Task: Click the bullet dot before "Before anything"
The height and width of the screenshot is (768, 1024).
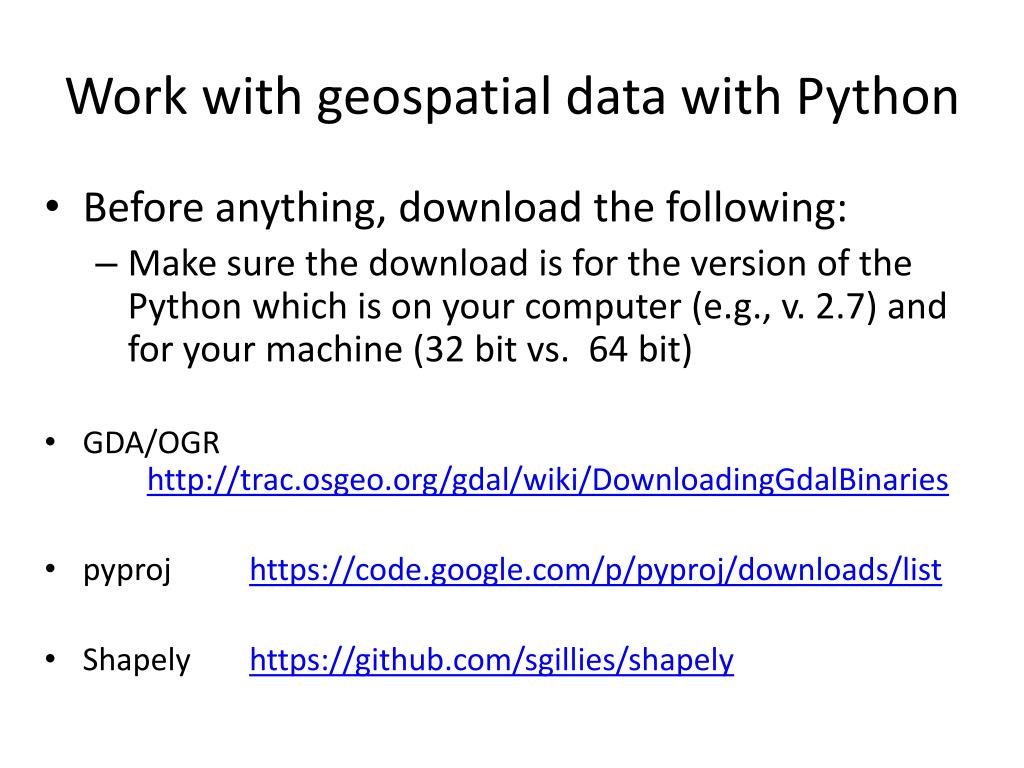Action: click(x=52, y=206)
